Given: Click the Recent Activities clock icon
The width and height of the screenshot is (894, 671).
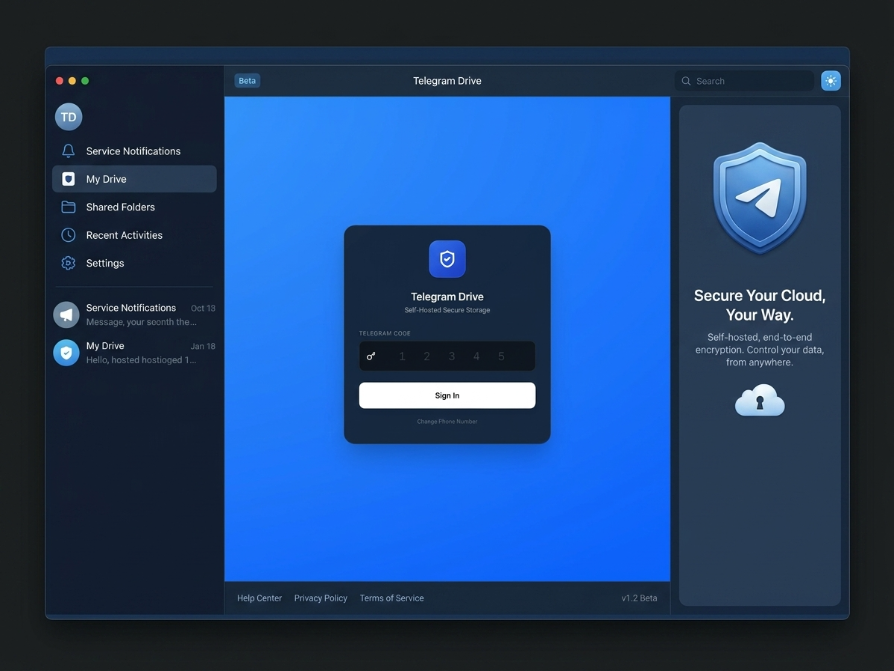Looking at the screenshot, I should pyautogui.click(x=68, y=235).
